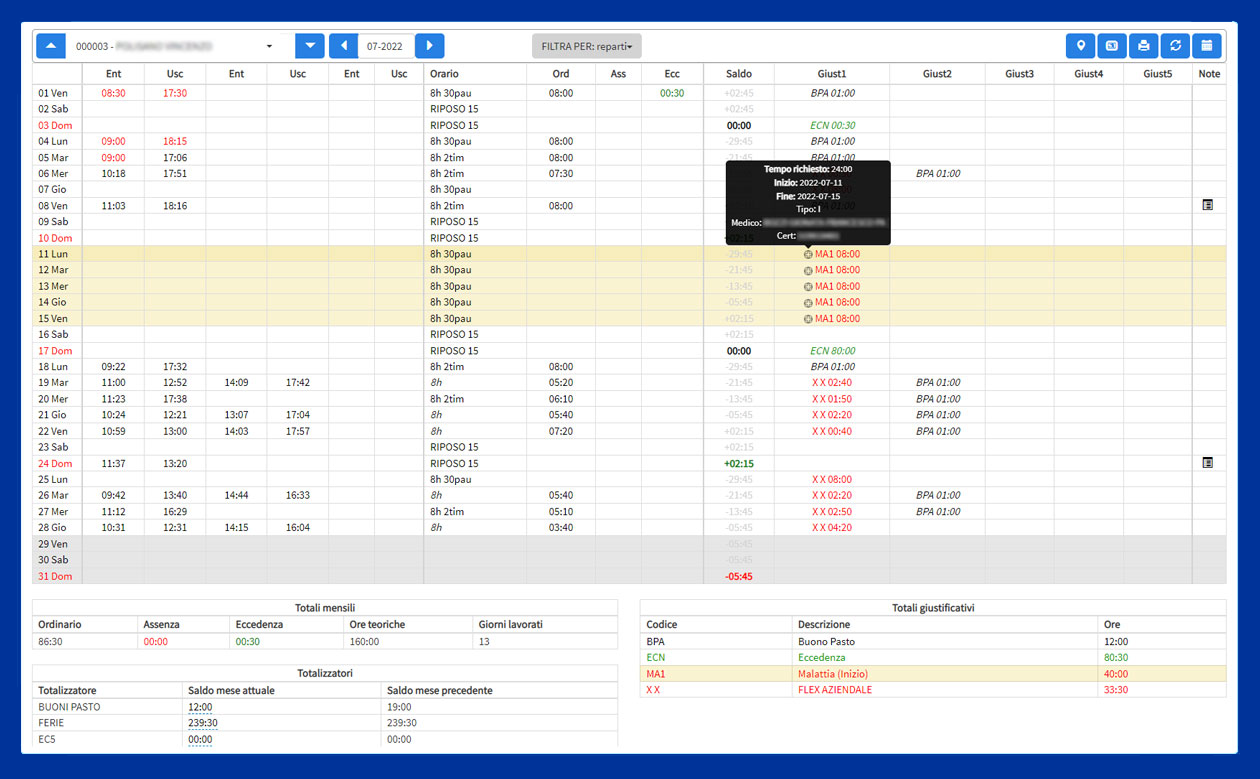This screenshot has height=779, width=1260.
Task: Click info icon beside MA1 on 15 Ven
Action: pos(808,319)
